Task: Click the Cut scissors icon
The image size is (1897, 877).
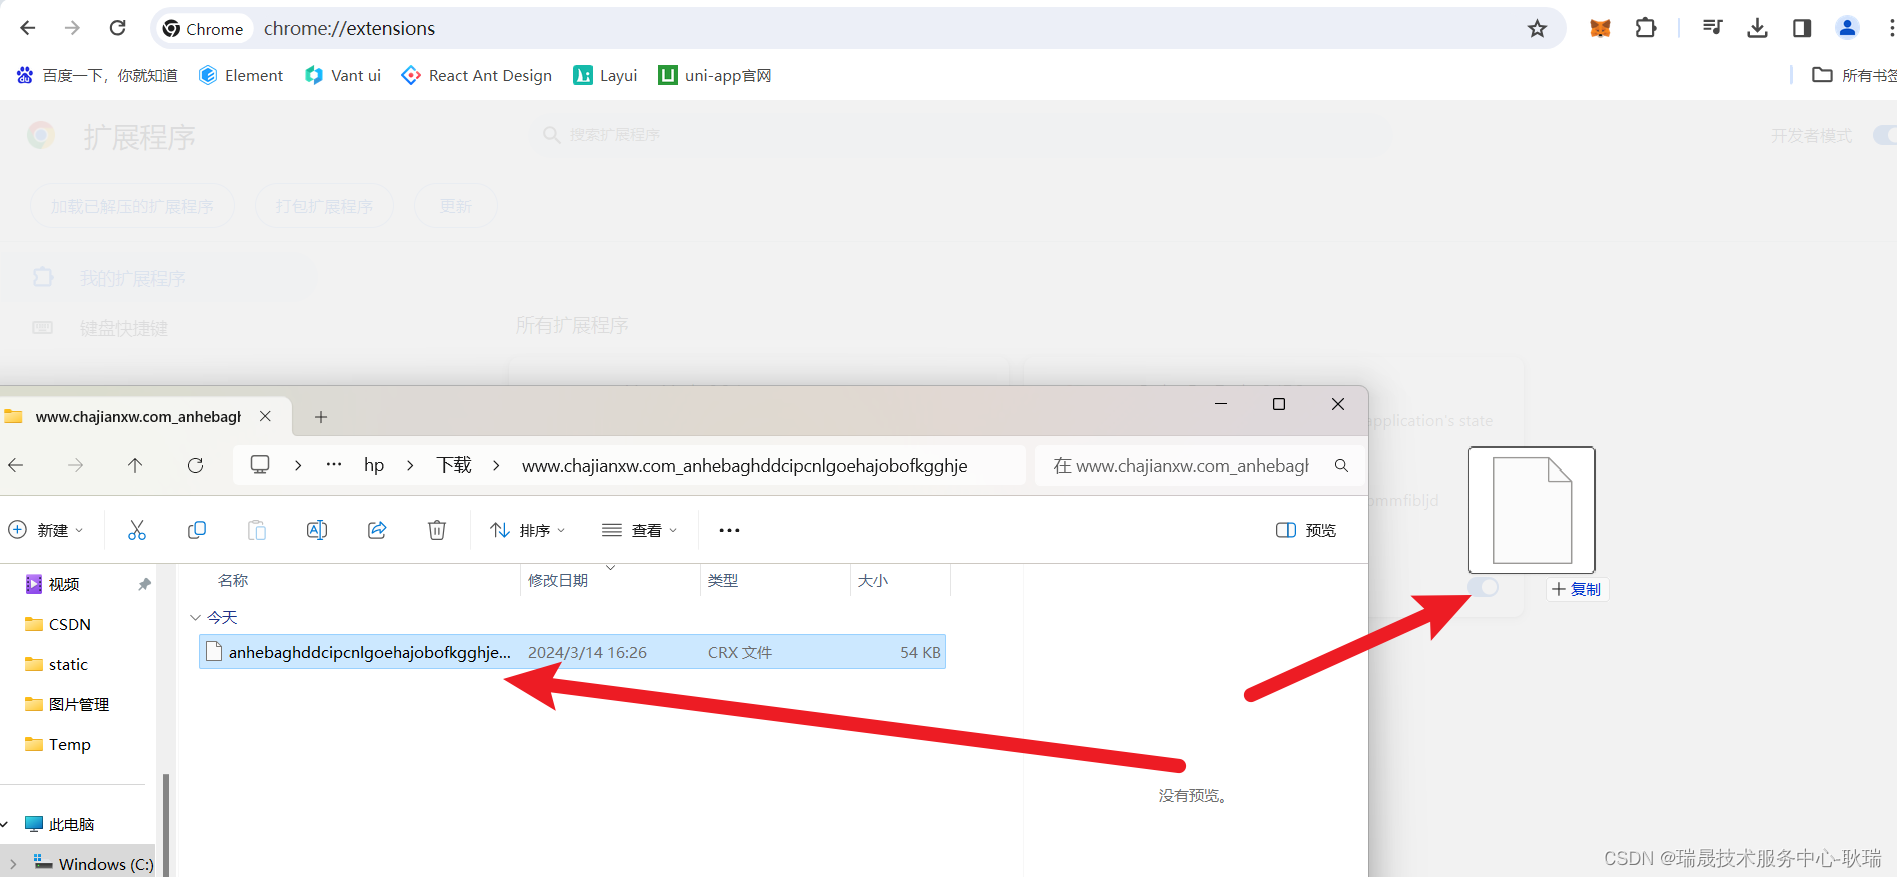Action: pyautogui.click(x=137, y=530)
